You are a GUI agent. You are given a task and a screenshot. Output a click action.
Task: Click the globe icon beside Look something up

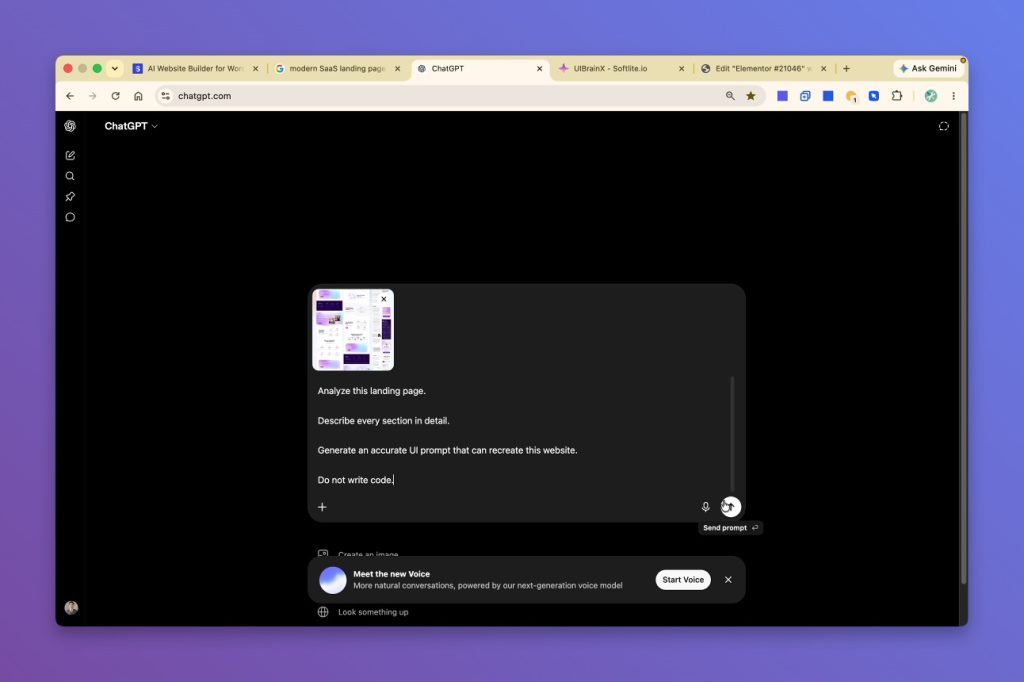coord(323,612)
